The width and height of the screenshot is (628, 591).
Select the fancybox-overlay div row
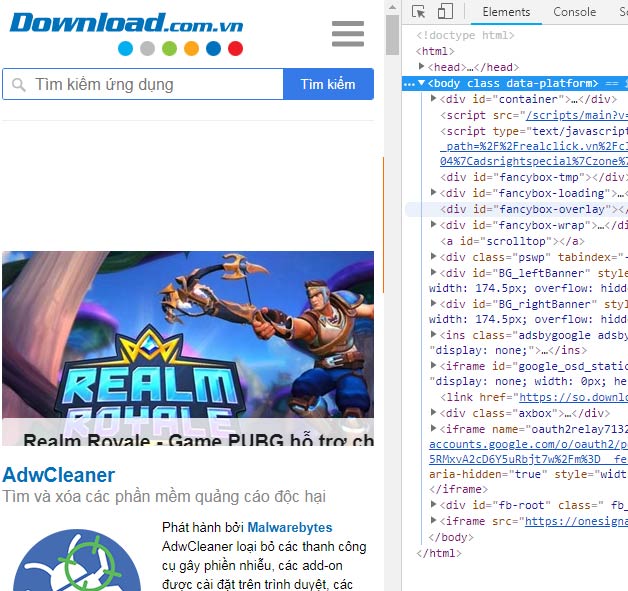(517, 209)
